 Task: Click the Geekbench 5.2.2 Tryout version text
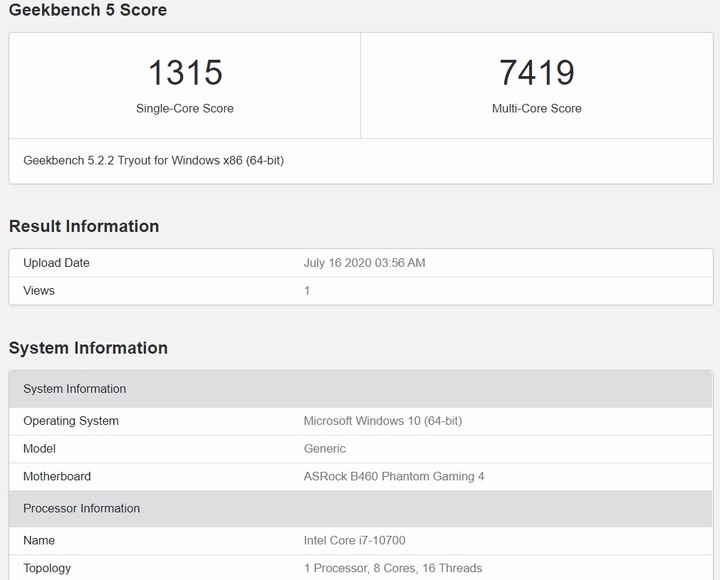point(153,161)
